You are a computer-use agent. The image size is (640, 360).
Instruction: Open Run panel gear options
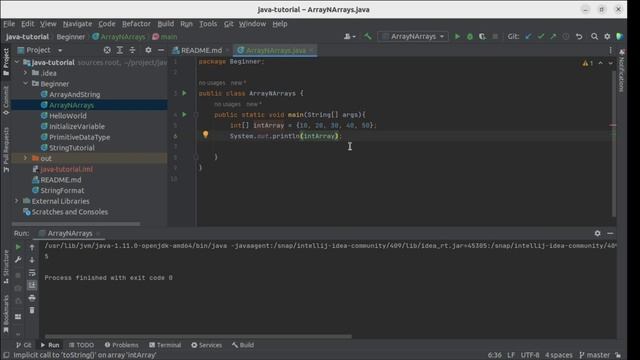click(598, 233)
